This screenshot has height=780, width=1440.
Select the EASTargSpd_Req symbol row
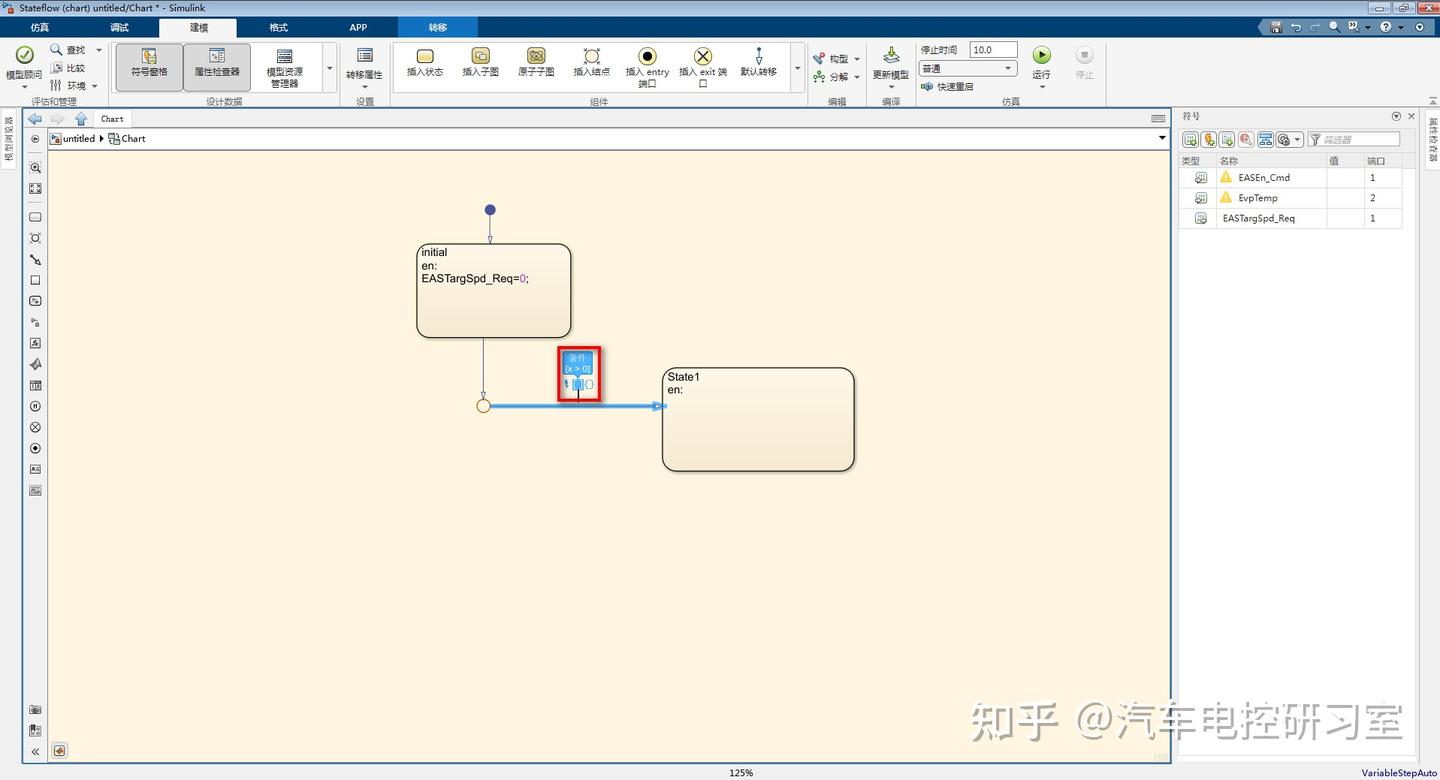click(1290, 218)
